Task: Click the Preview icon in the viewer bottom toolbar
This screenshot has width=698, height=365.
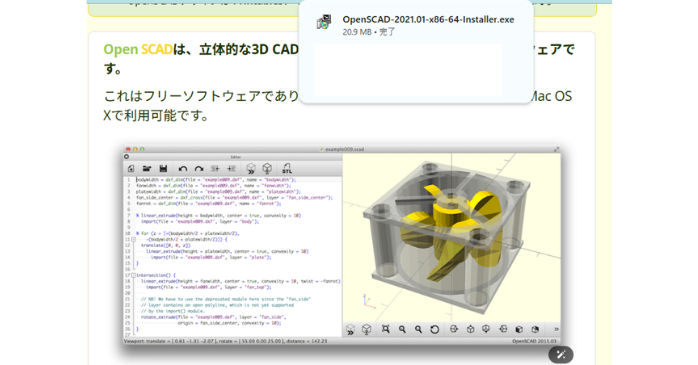Action: 350,329
